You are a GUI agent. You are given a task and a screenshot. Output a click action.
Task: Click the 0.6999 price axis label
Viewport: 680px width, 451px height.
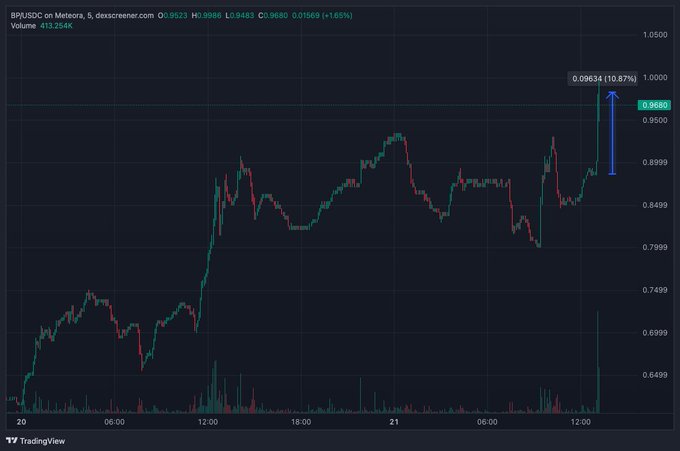click(x=655, y=333)
